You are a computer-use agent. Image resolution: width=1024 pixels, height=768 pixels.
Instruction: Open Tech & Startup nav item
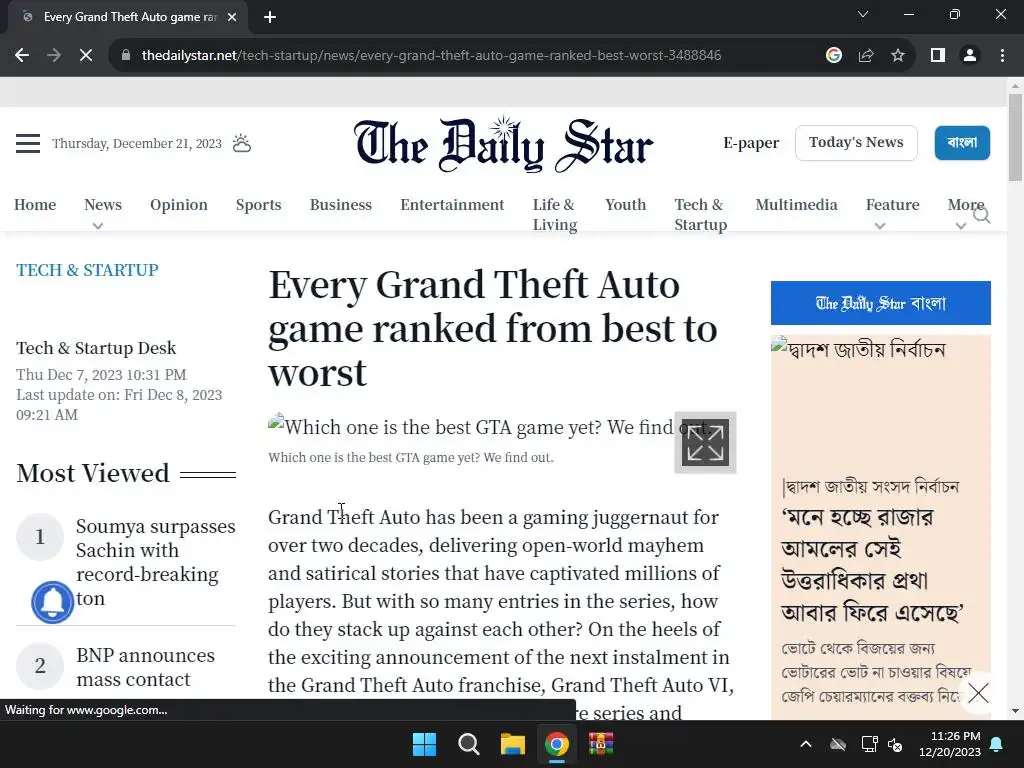point(701,214)
